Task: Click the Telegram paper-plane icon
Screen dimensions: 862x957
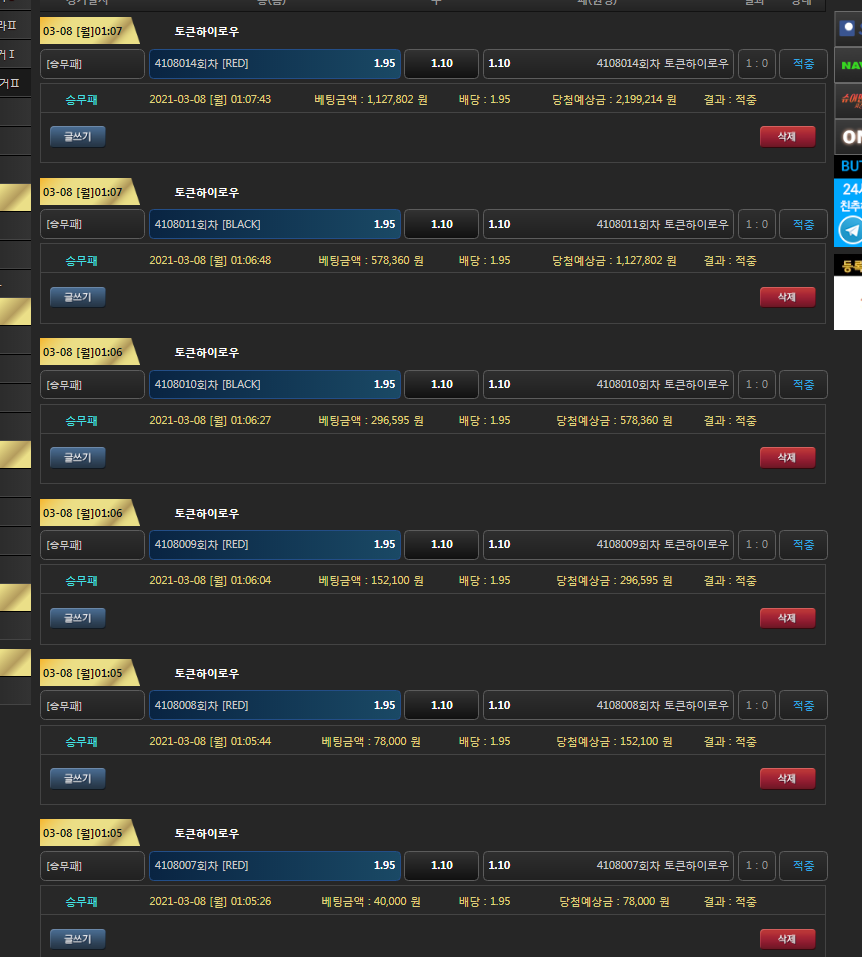Action: pyautogui.click(x=849, y=231)
